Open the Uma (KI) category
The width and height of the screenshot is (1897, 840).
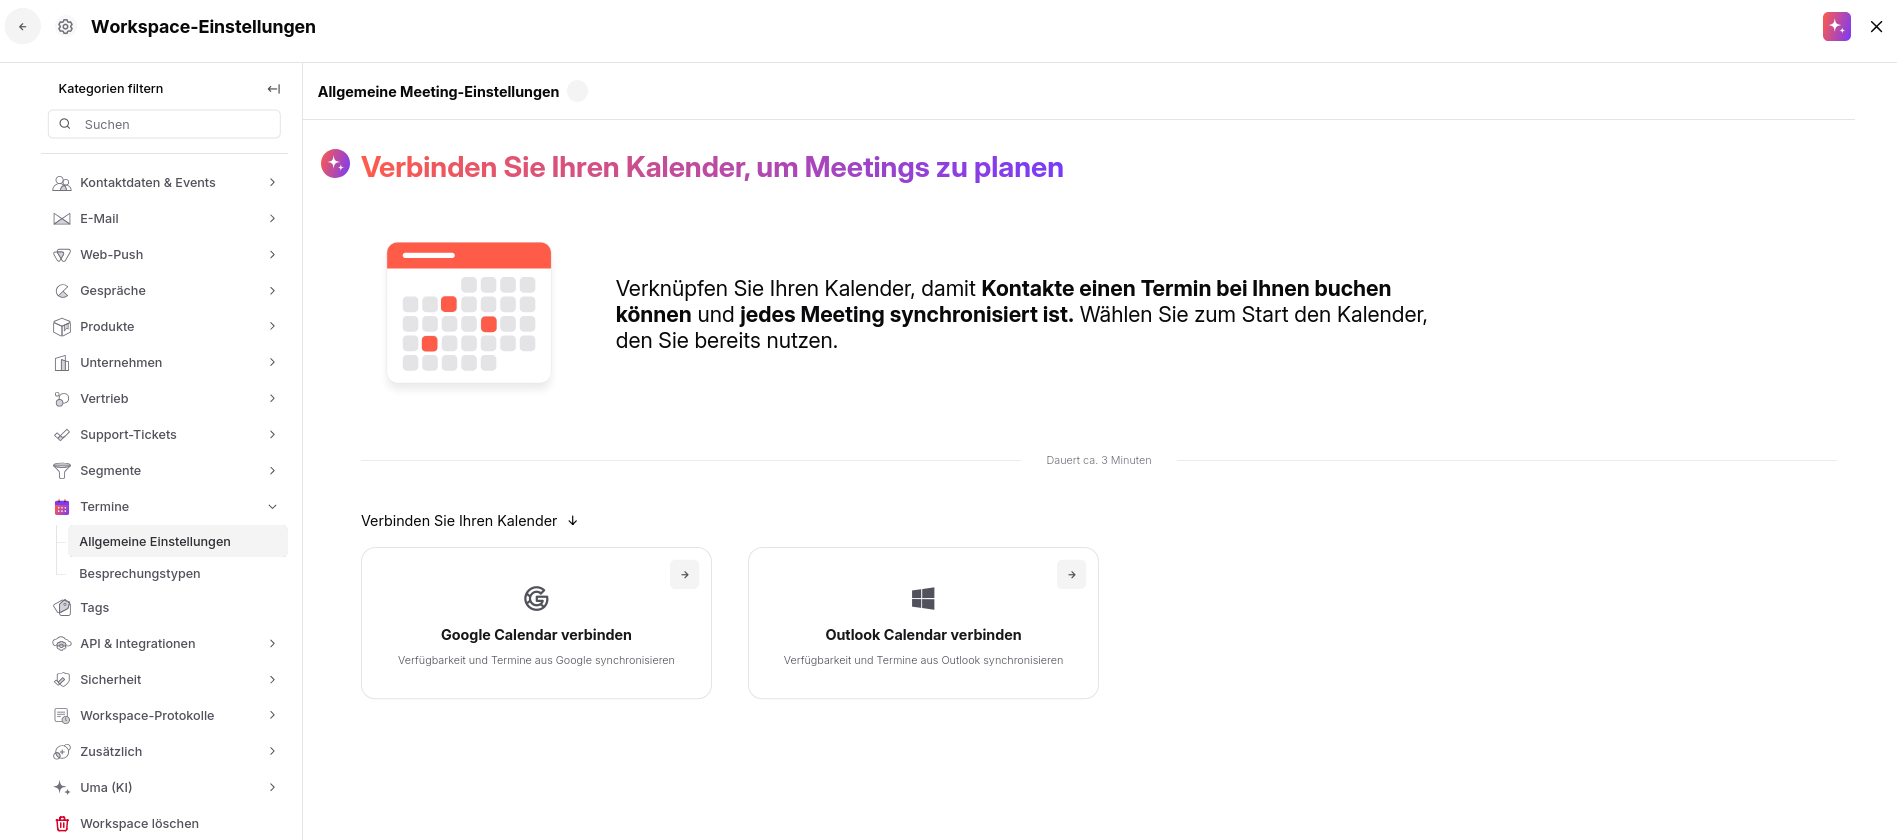(x=166, y=788)
